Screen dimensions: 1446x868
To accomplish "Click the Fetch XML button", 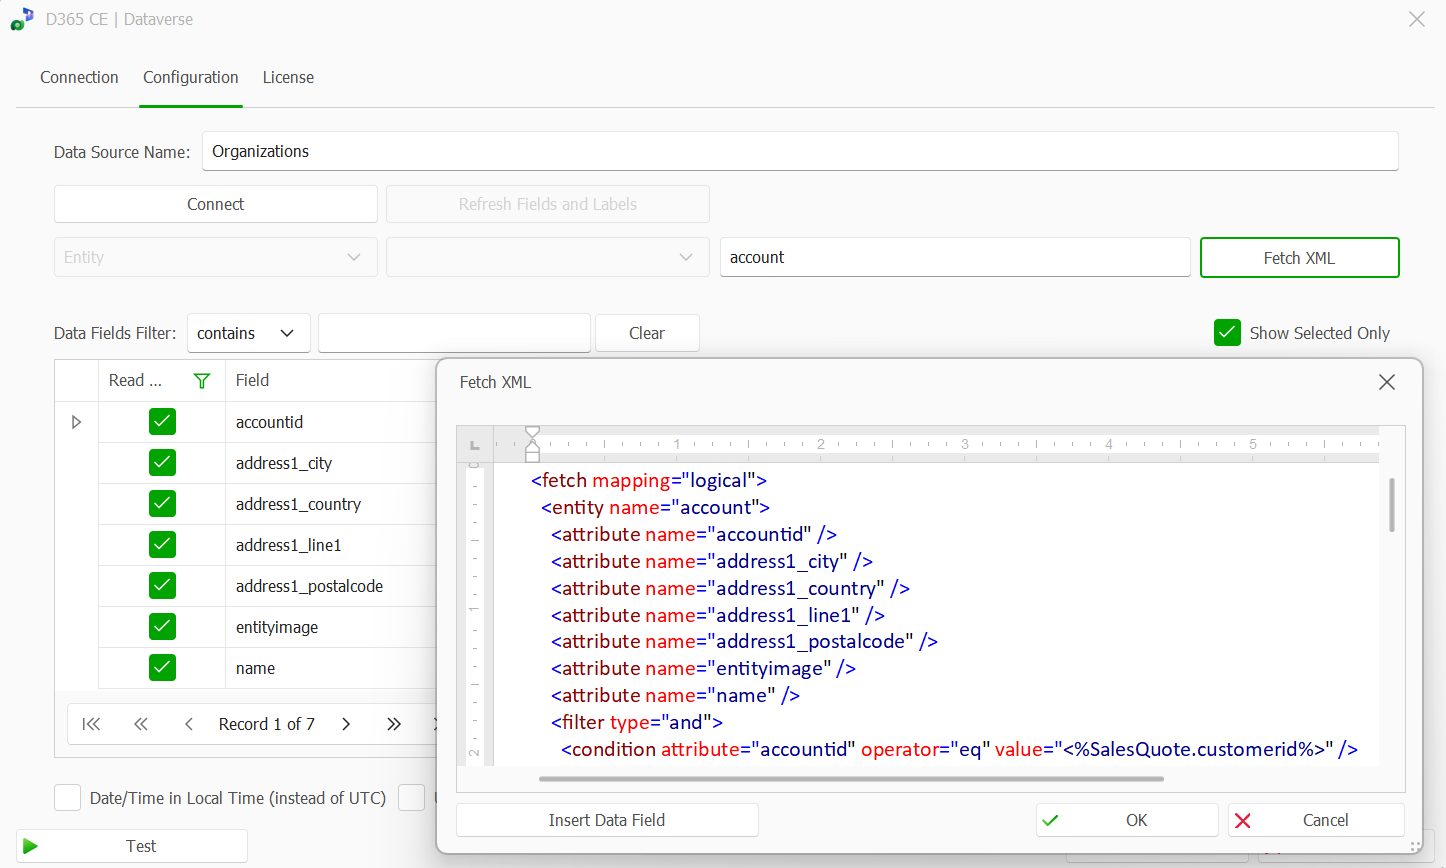I will (1299, 257).
